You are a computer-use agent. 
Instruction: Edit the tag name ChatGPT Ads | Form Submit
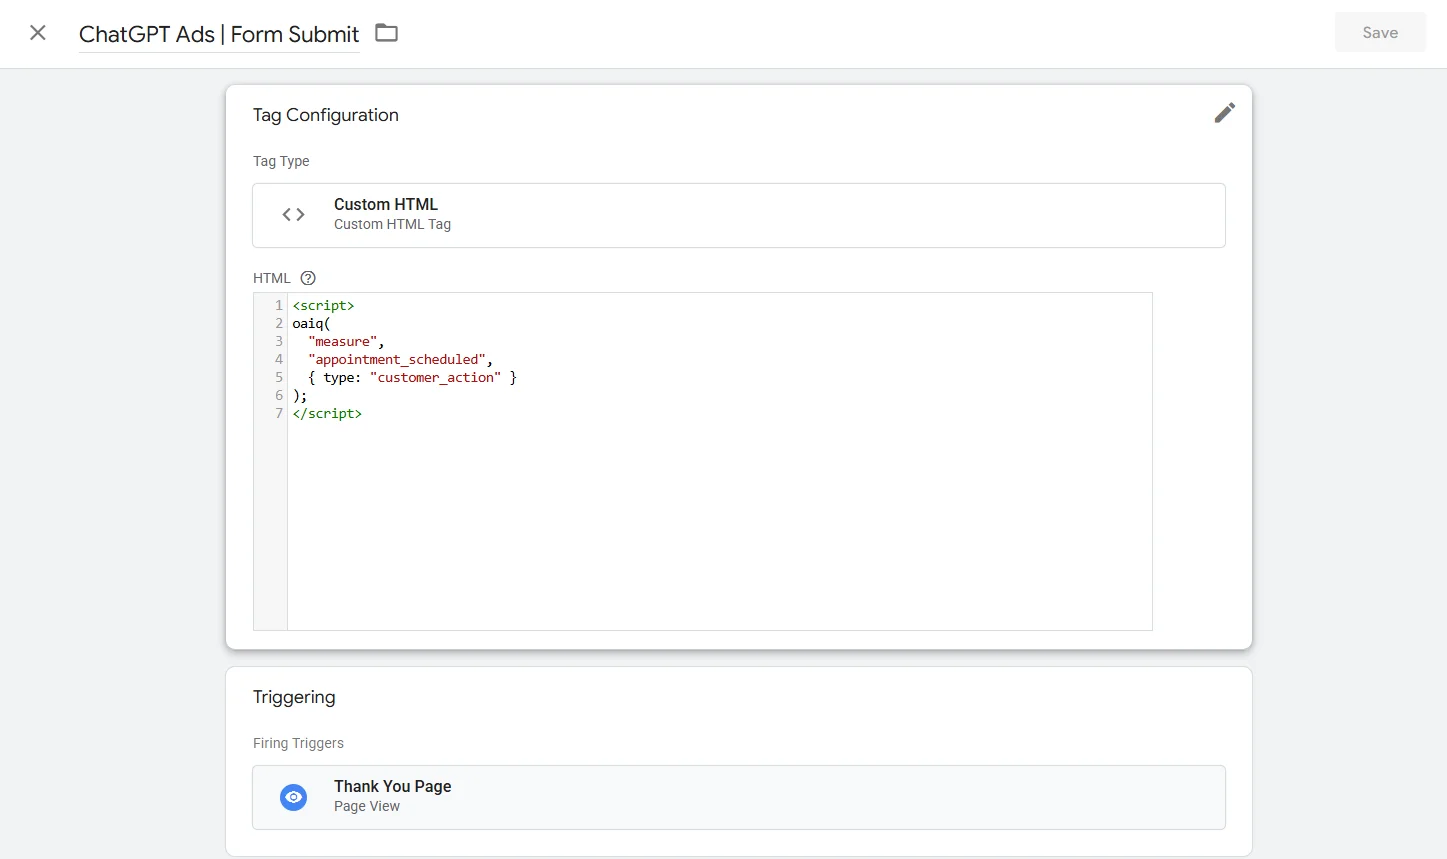click(x=219, y=34)
